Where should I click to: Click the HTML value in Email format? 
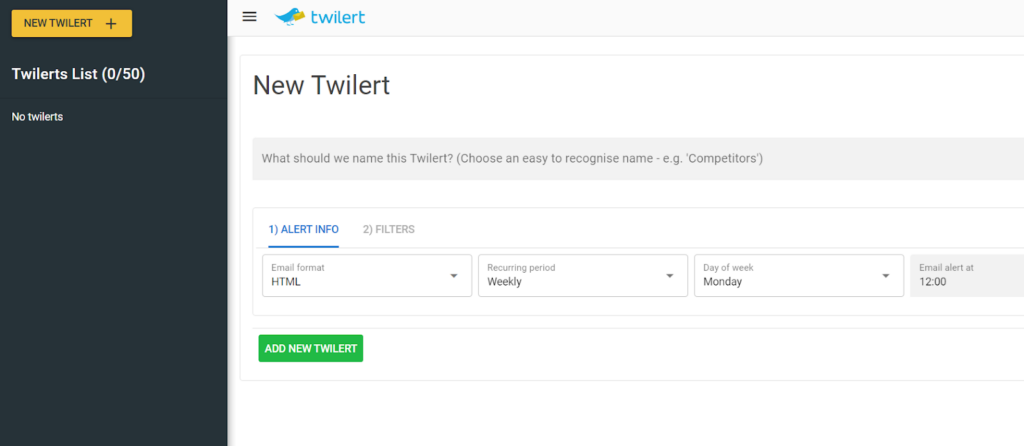point(286,282)
